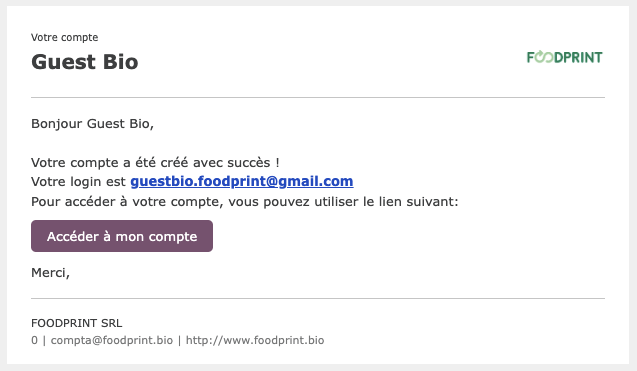Click the second pipe separator before the website URL

(180, 340)
